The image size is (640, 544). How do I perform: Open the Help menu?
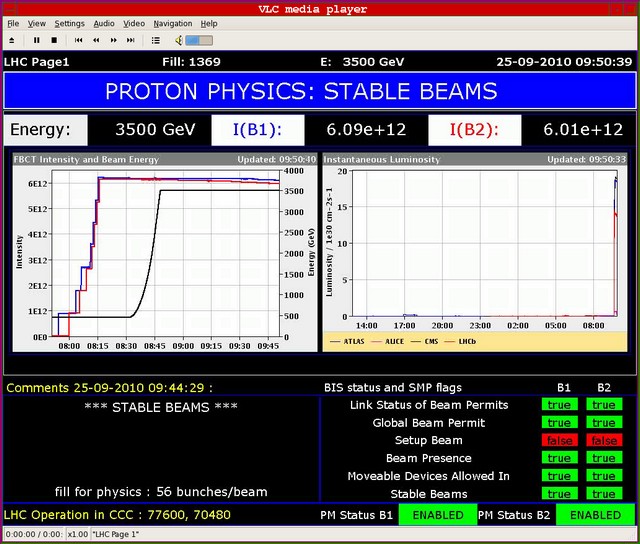tap(209, 24)
